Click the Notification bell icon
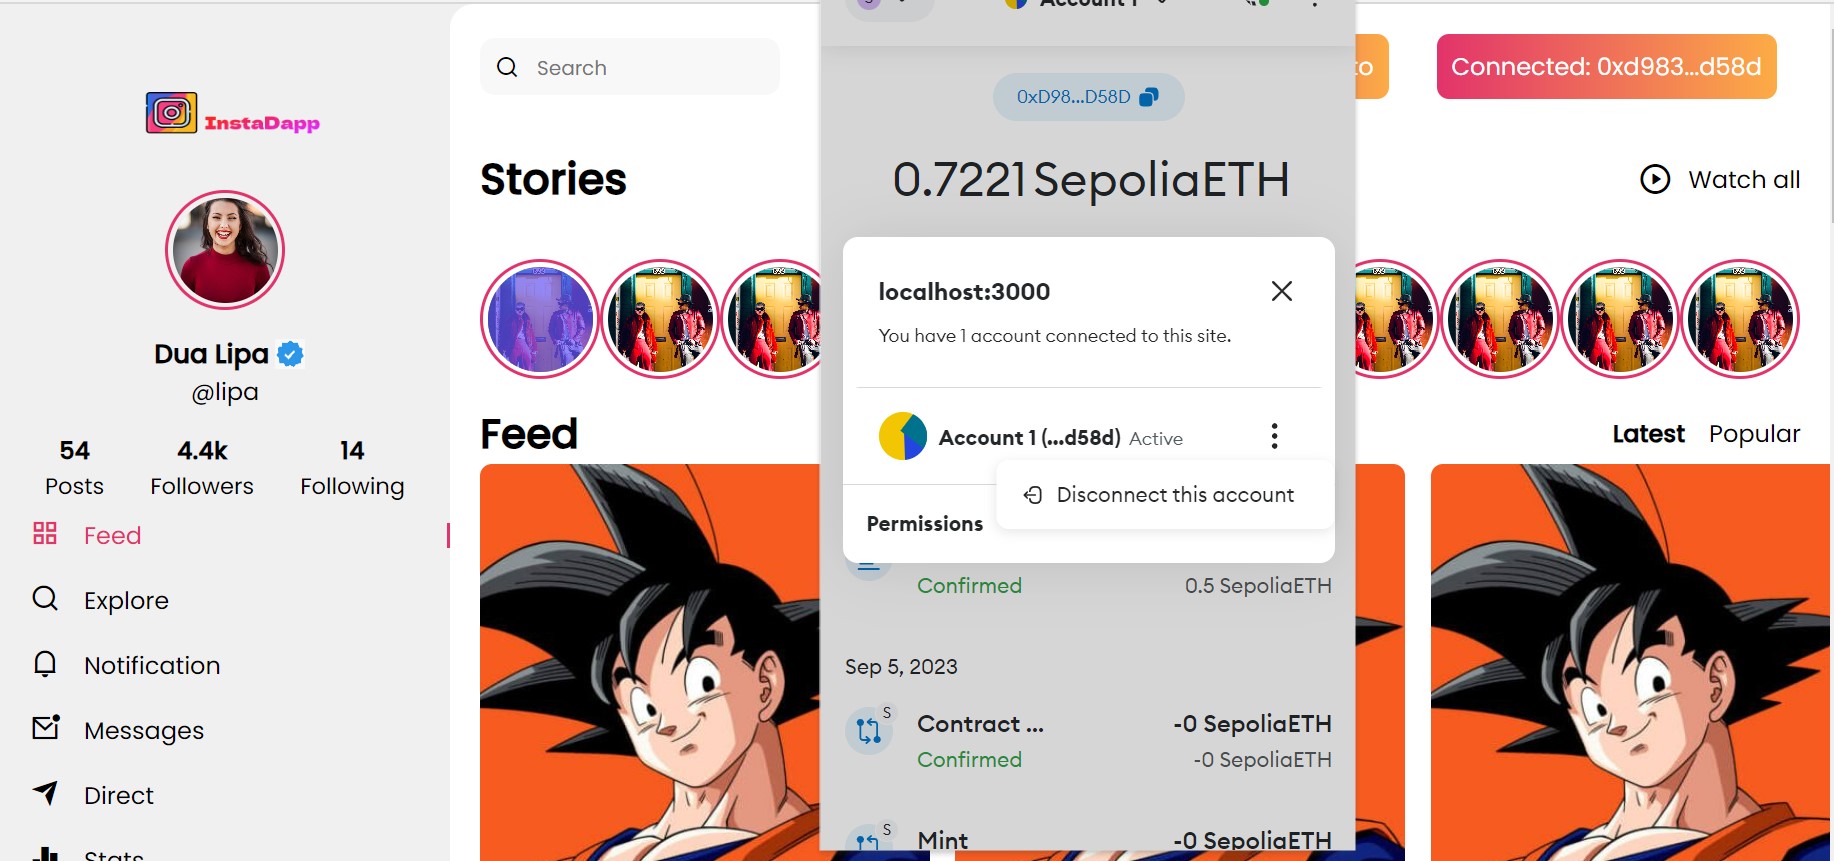The image size is (1834, 861). pos(45,664)
